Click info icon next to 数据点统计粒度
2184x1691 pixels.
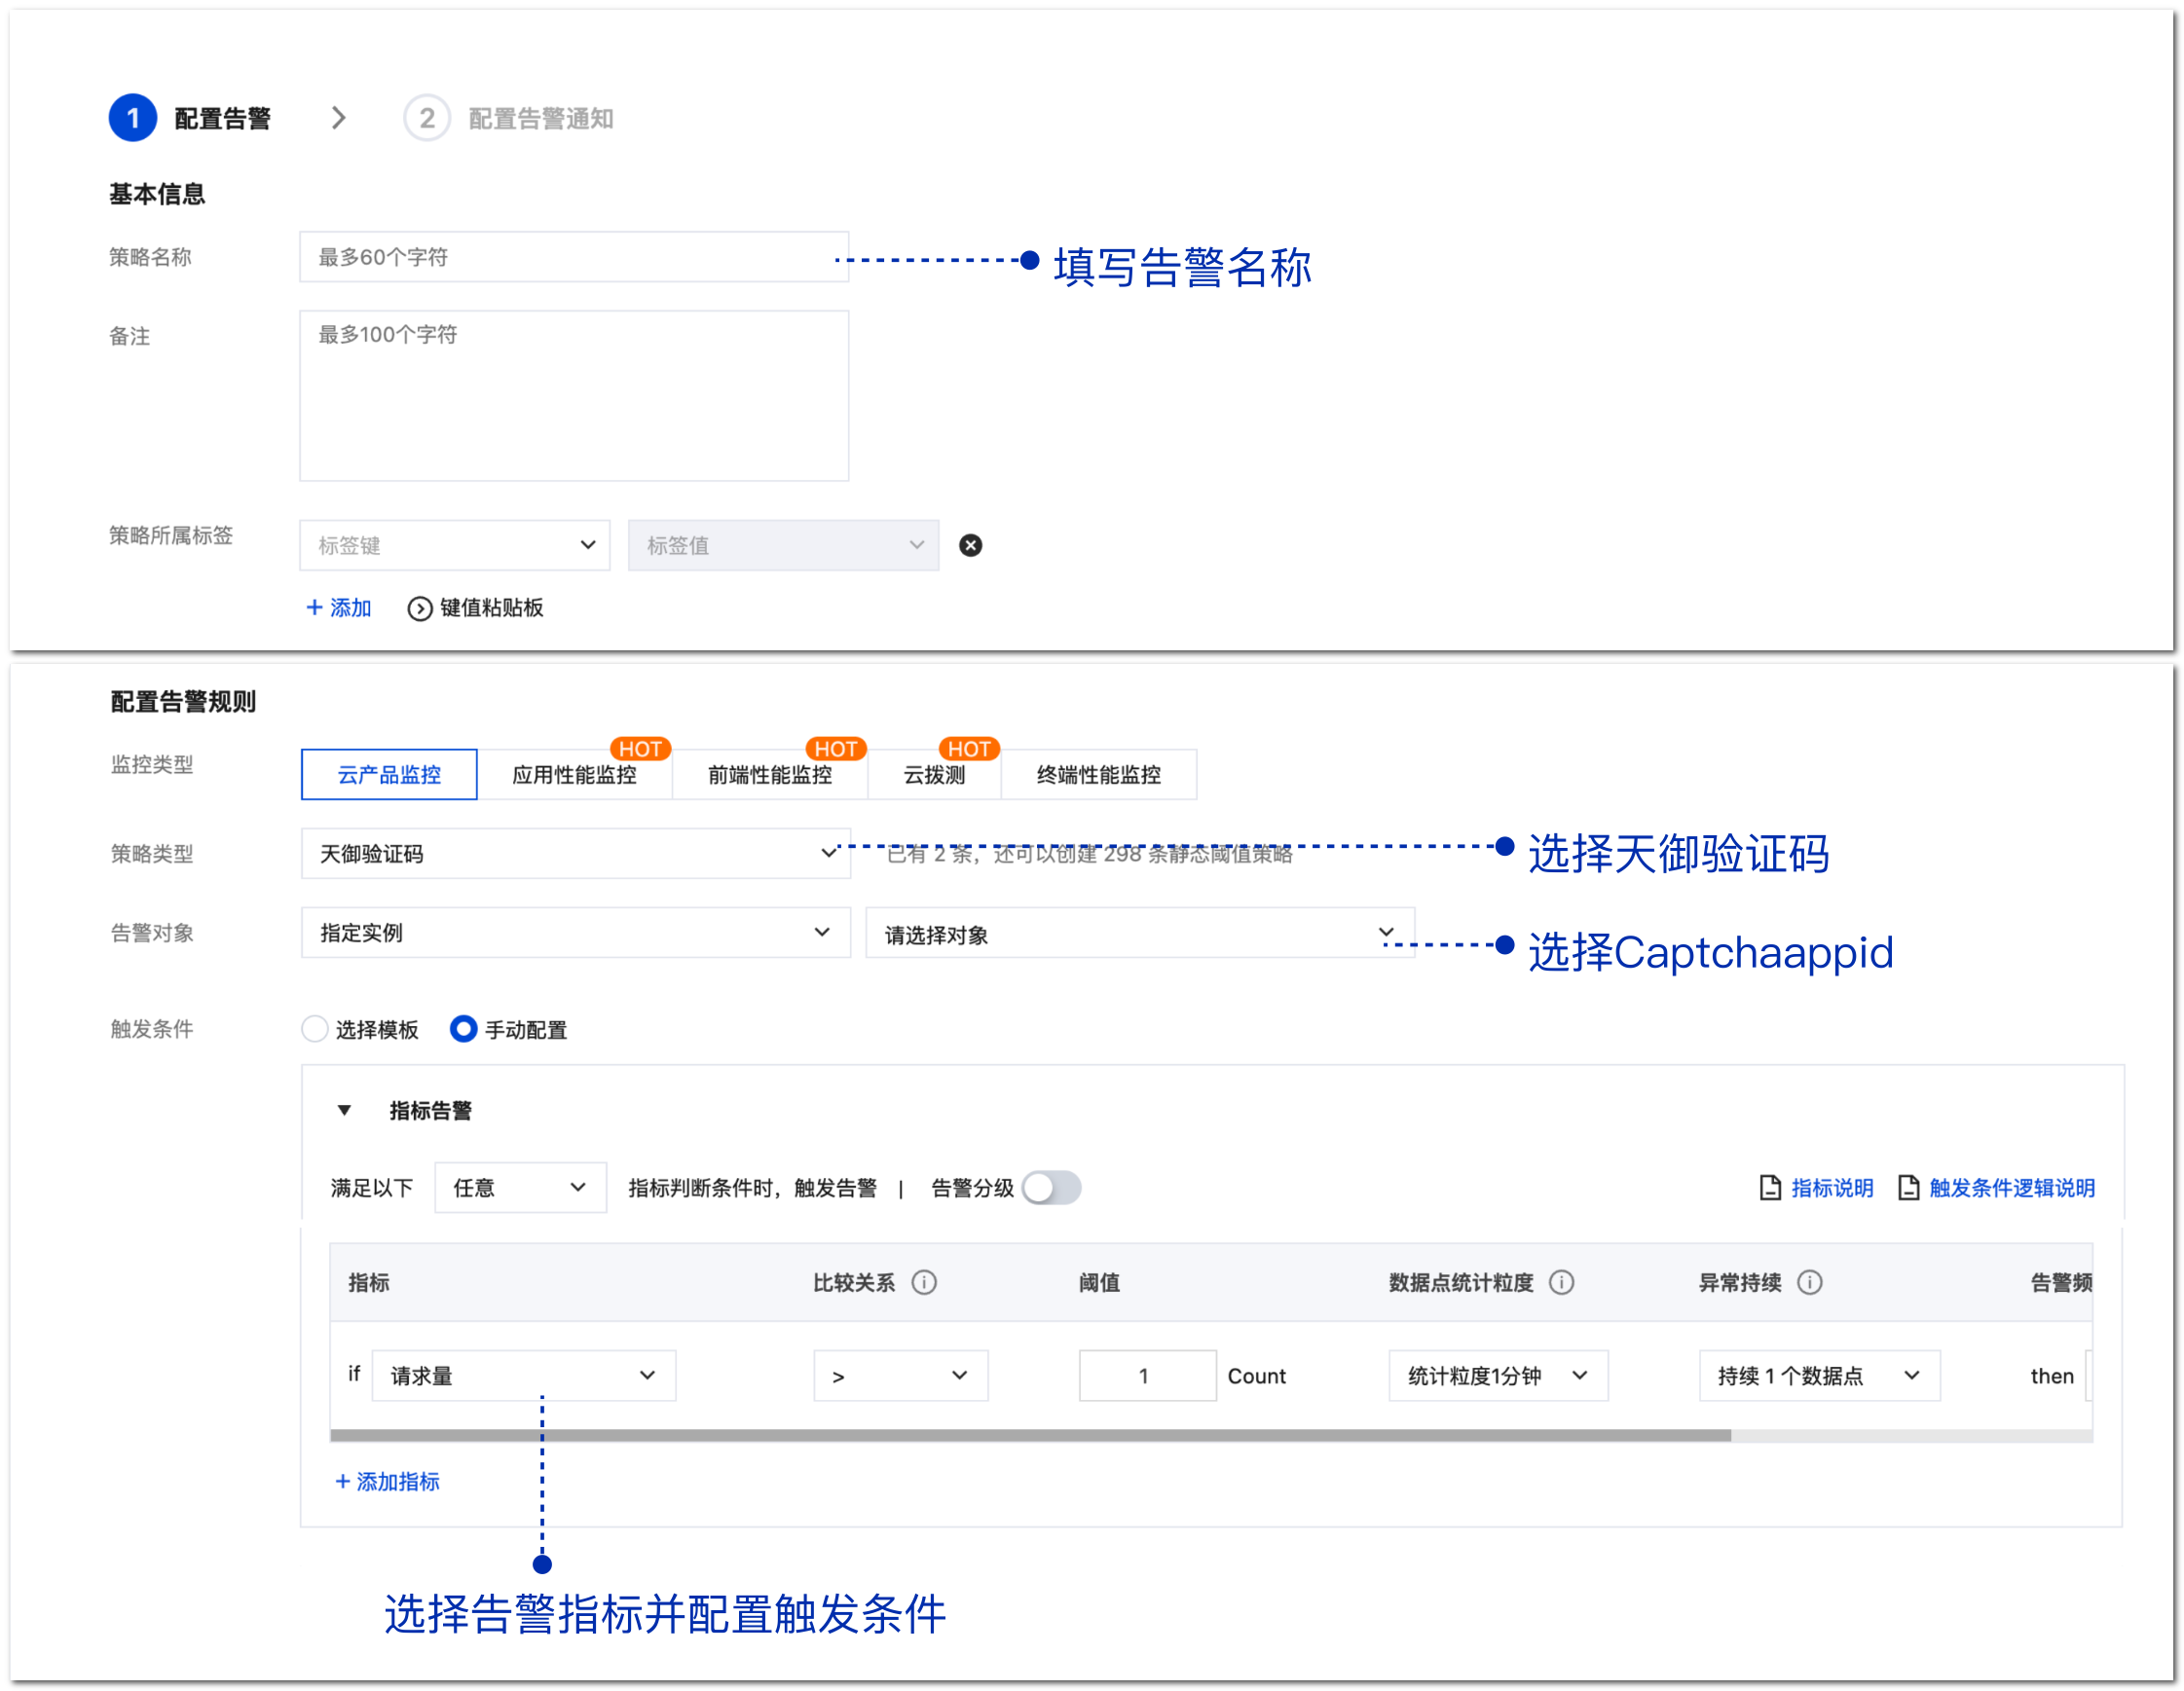[1561, 1282]
